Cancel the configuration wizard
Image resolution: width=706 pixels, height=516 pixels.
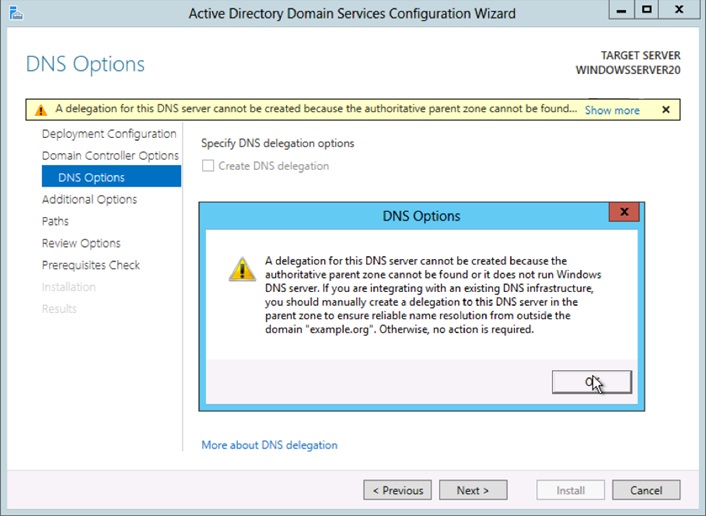(646, 490)
